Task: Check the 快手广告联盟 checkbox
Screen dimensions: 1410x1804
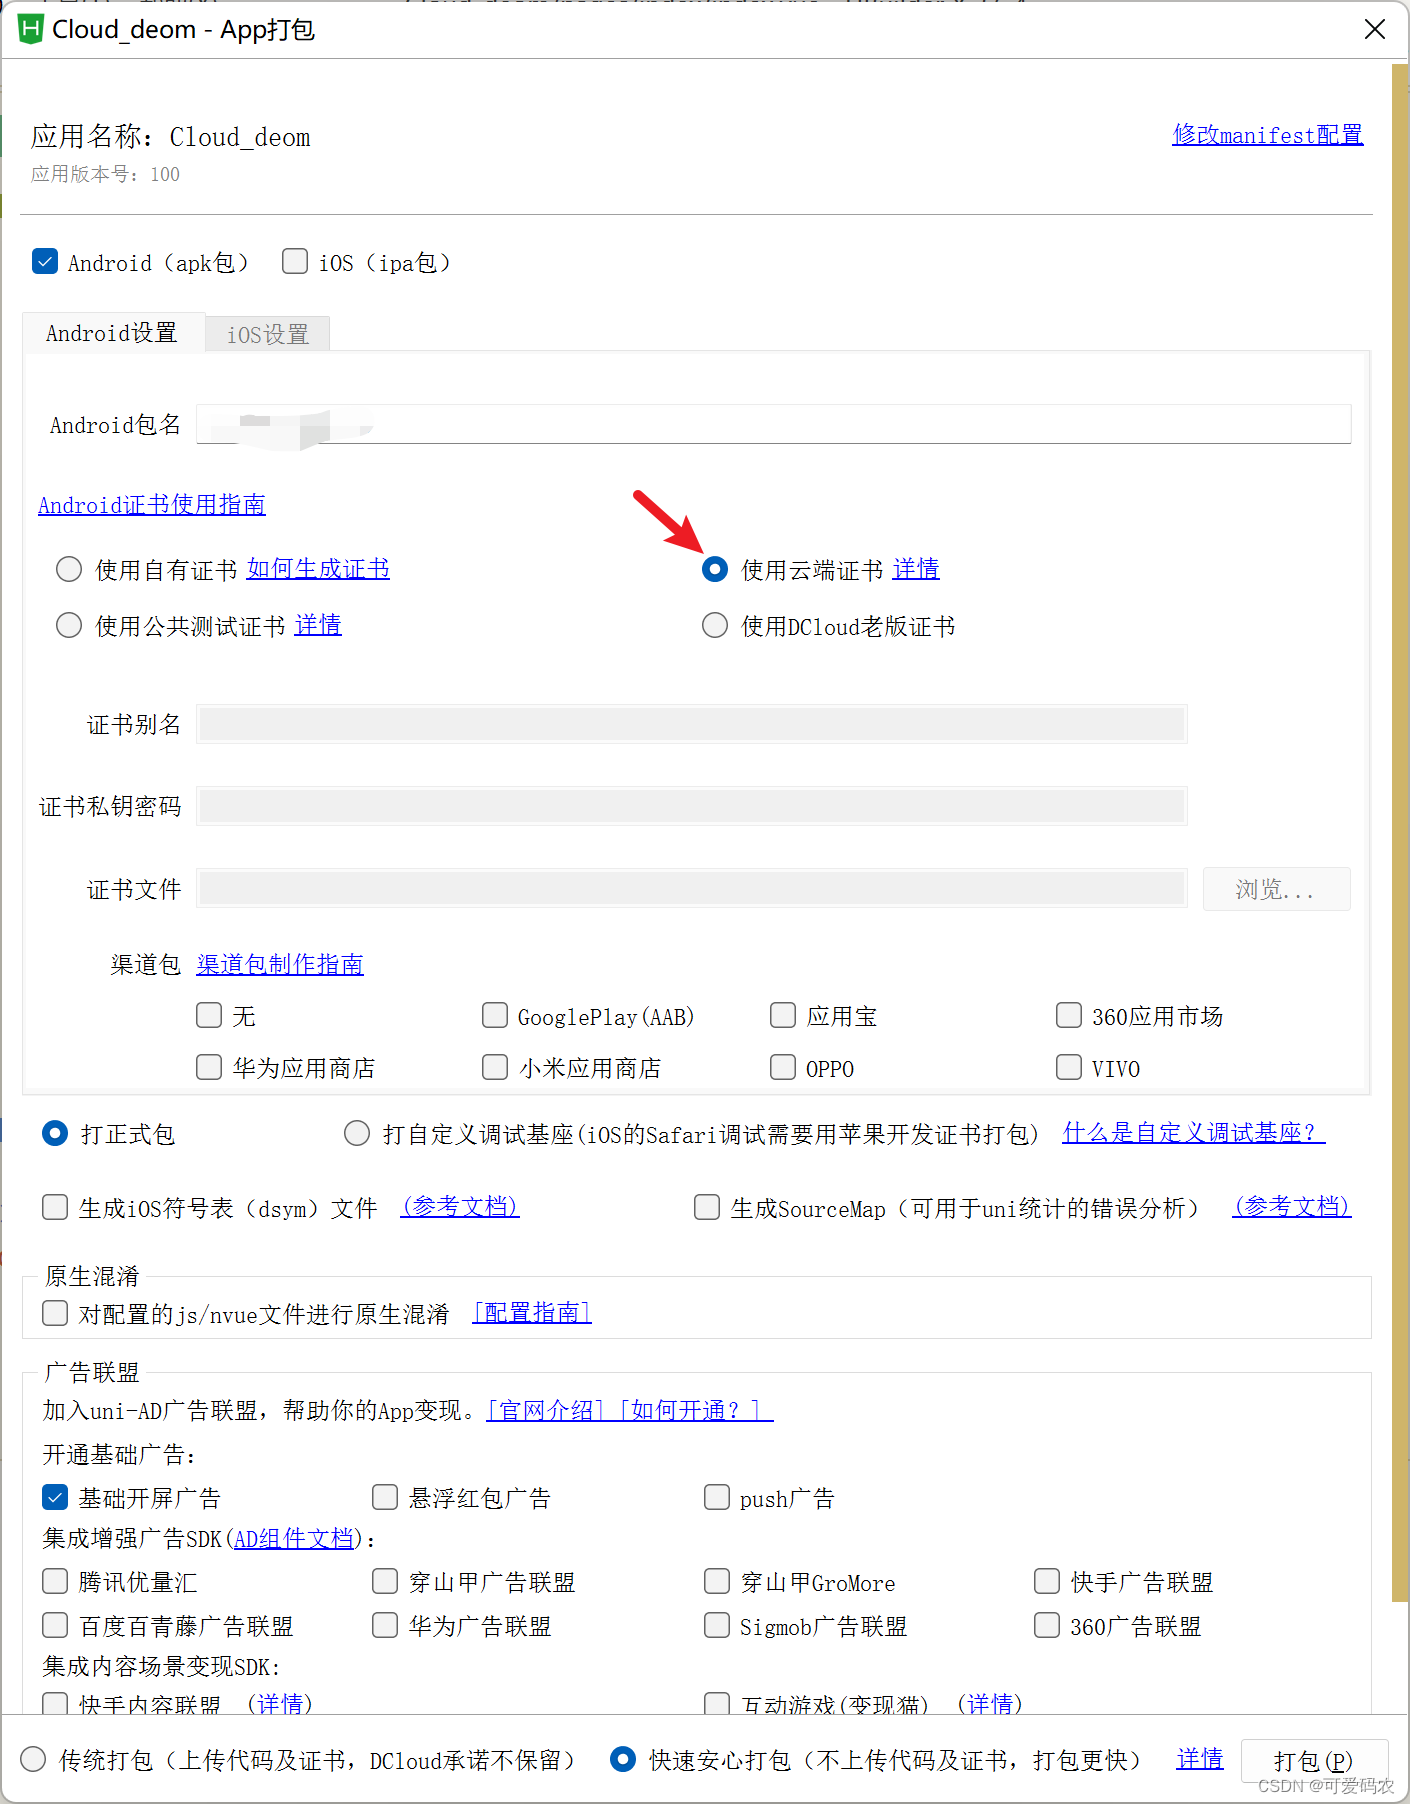Action: pyautogui.click(x=1047, y=1581)
